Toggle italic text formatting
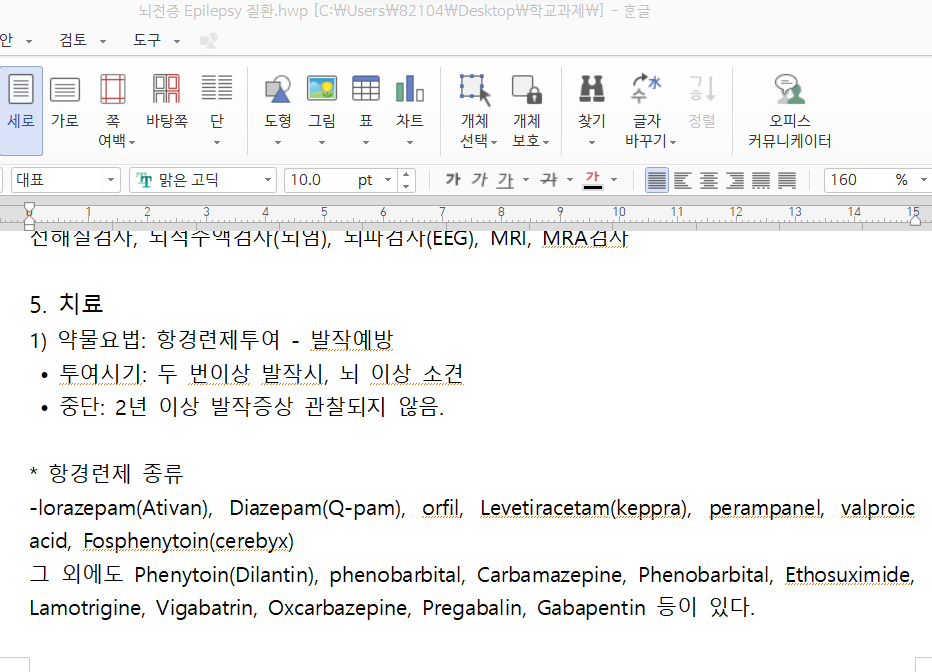The width and height of the screenshot is (932, 672). click(x=479, y=180)
